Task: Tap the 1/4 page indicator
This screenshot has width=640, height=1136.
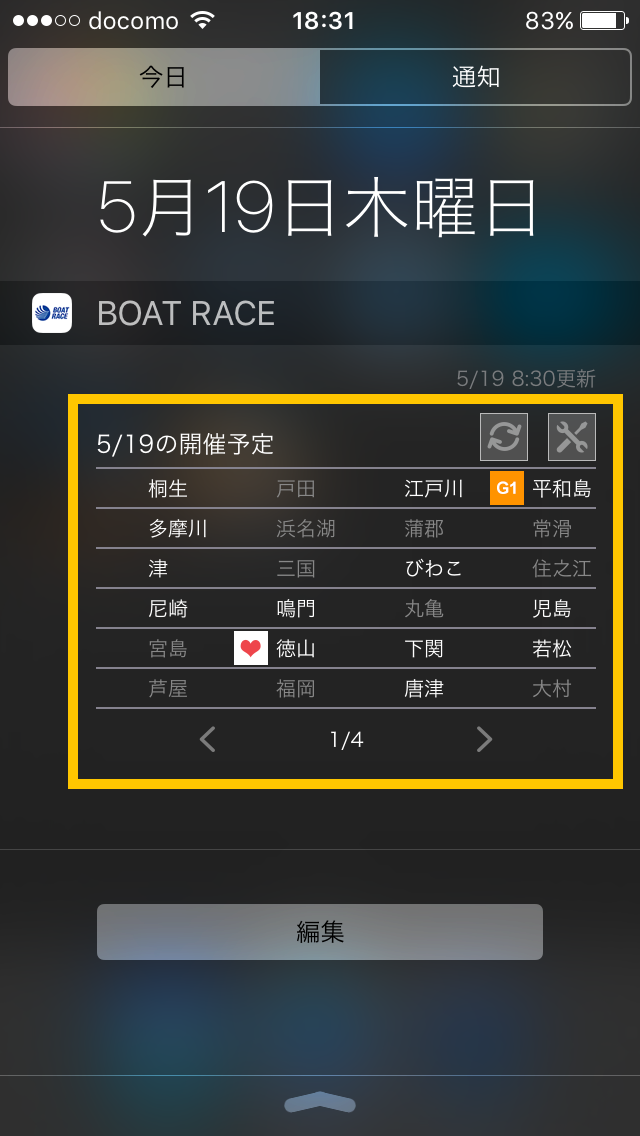Action: click(346, 740)
